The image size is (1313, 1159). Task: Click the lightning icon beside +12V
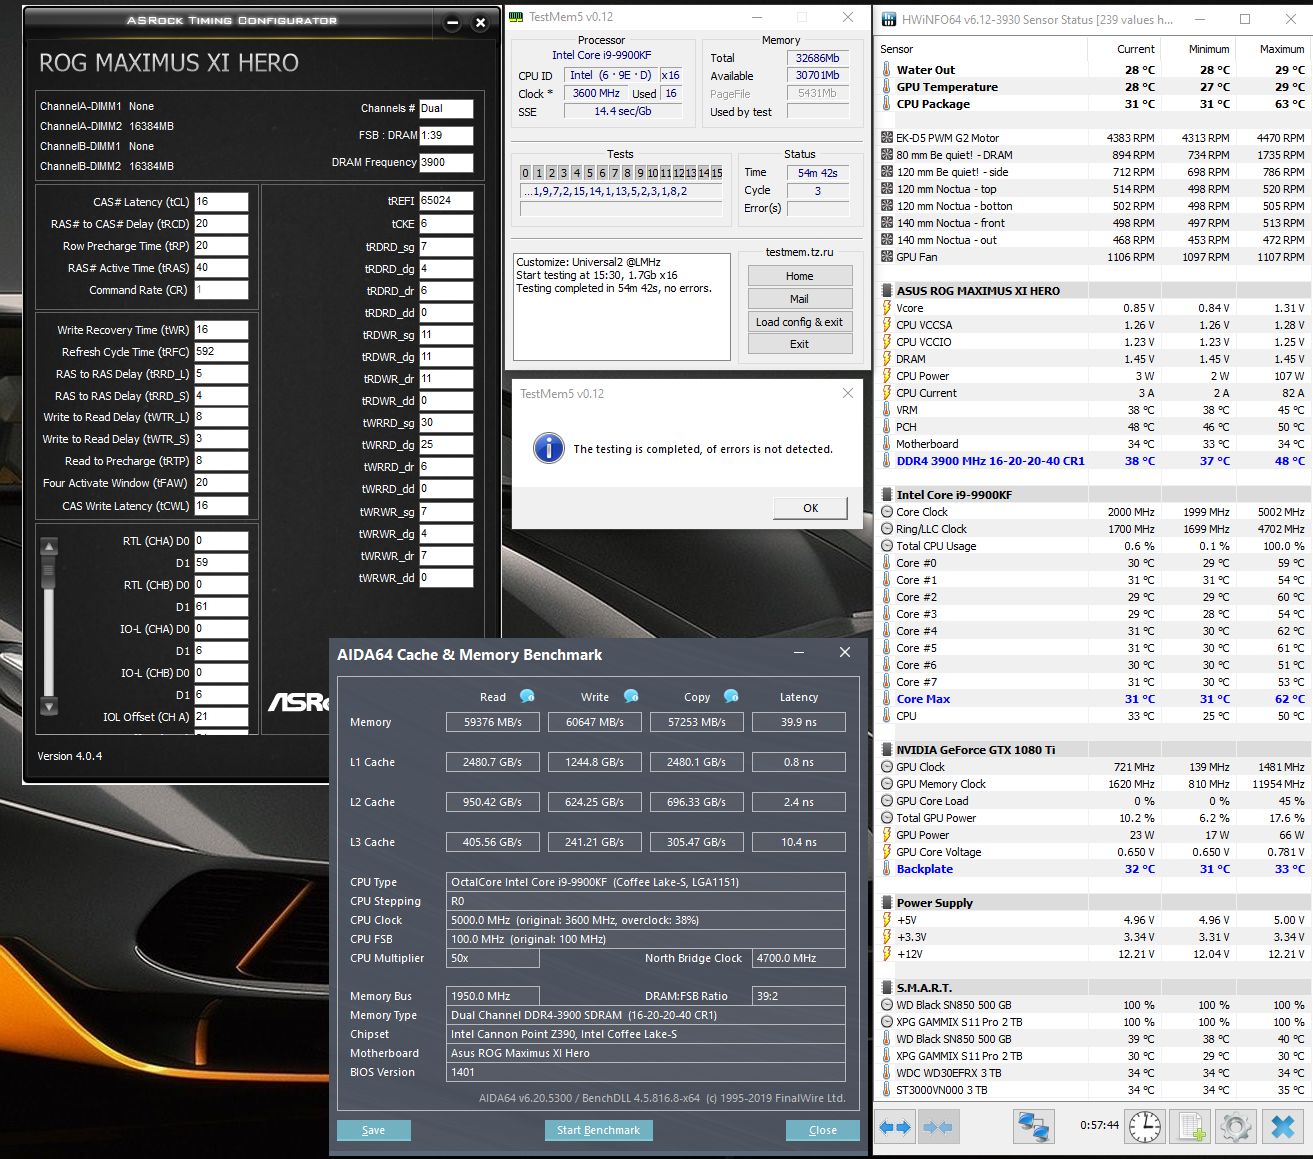887,954
